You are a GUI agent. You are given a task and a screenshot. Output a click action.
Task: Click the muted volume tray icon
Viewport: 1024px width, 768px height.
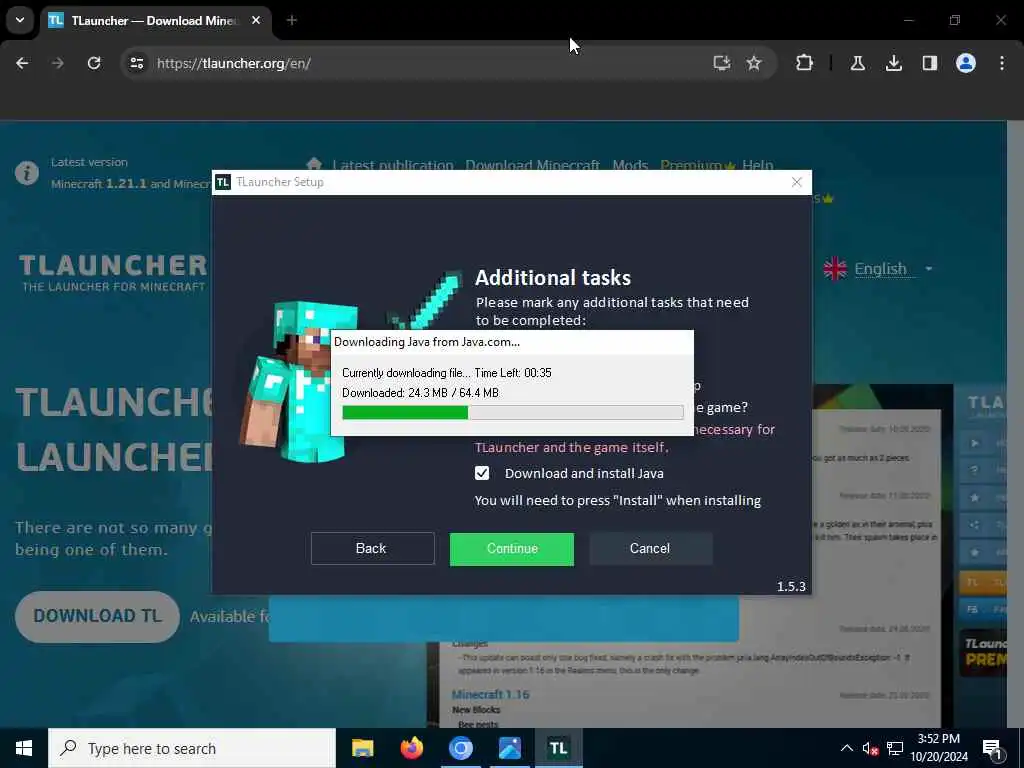pyautogui.click(x=870, y=749)
